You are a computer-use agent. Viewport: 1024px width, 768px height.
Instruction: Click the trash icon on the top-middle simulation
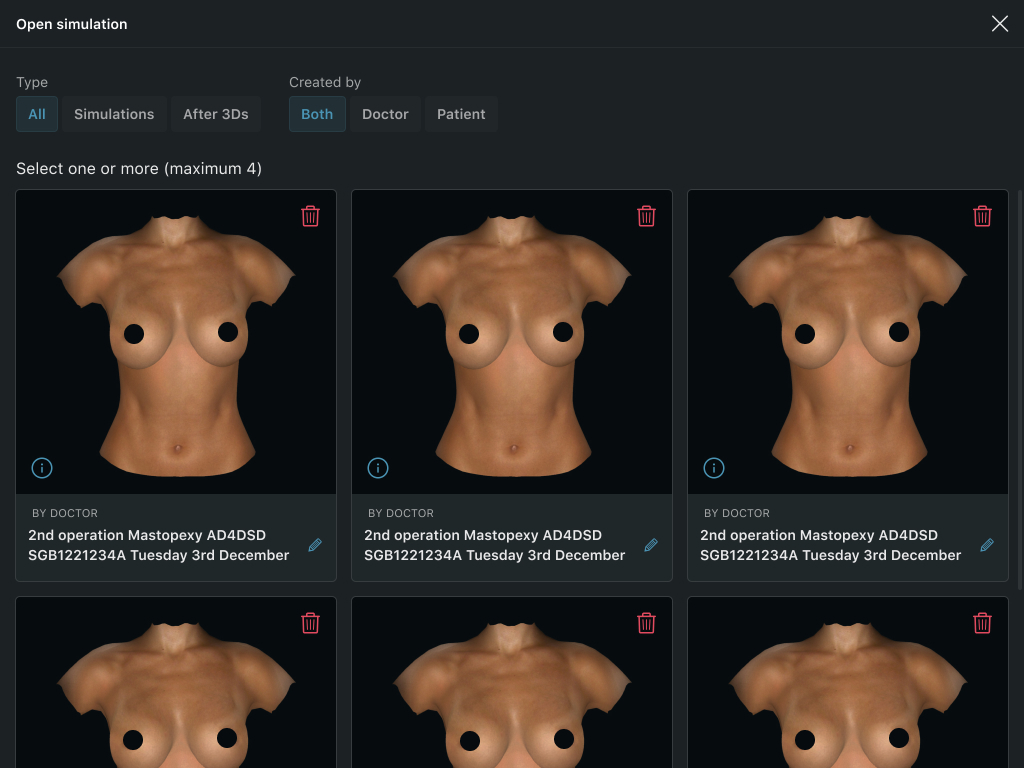tap(646, 216)
